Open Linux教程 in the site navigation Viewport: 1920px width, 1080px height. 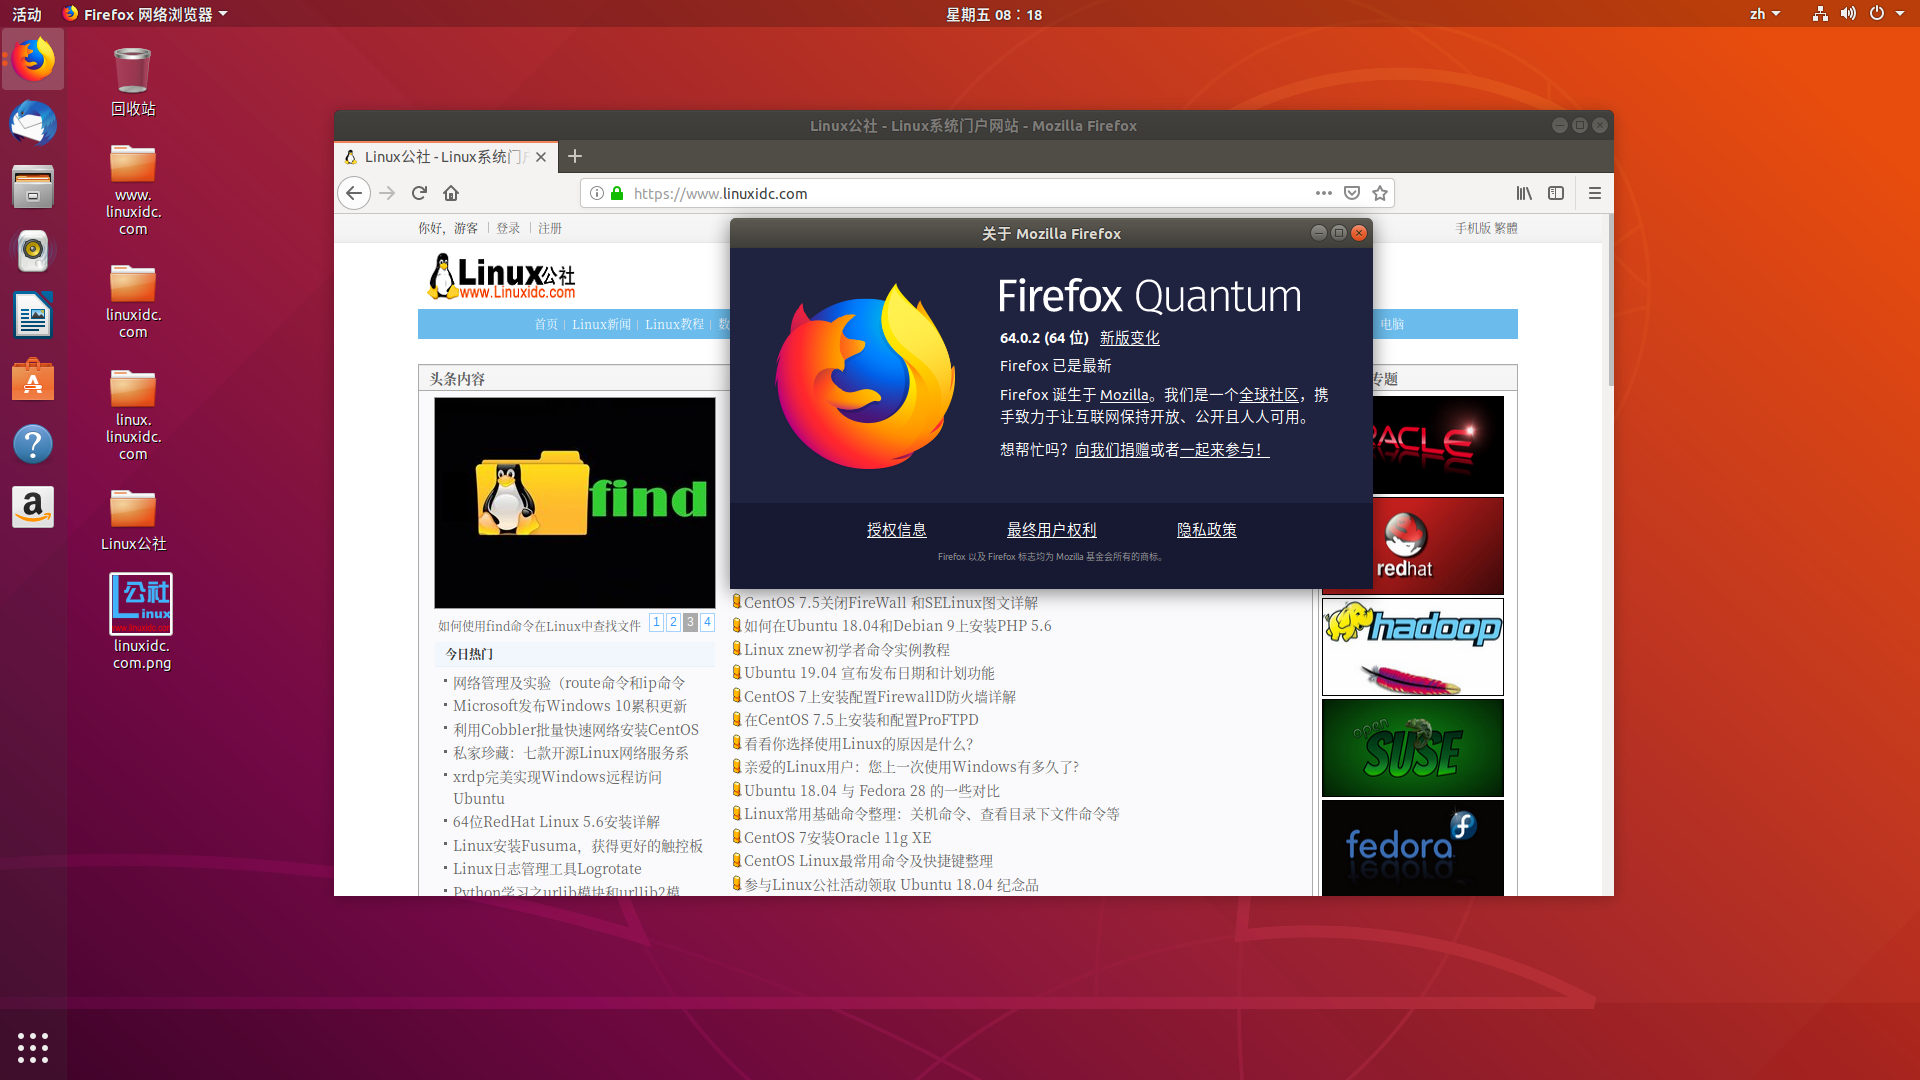tap(675, 324)
